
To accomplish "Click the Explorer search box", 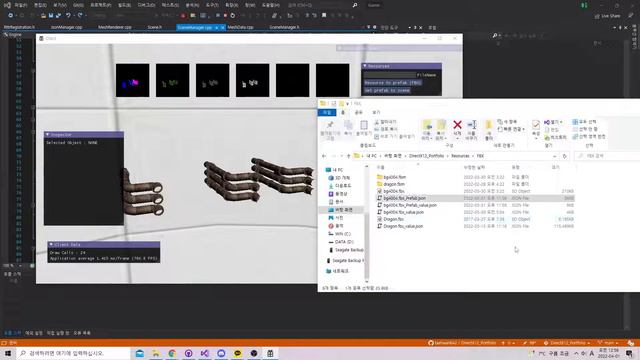I will click(607, 156).
